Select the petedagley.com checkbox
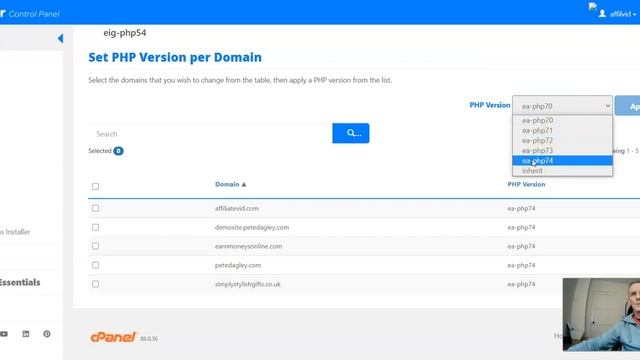 point(96,265)
